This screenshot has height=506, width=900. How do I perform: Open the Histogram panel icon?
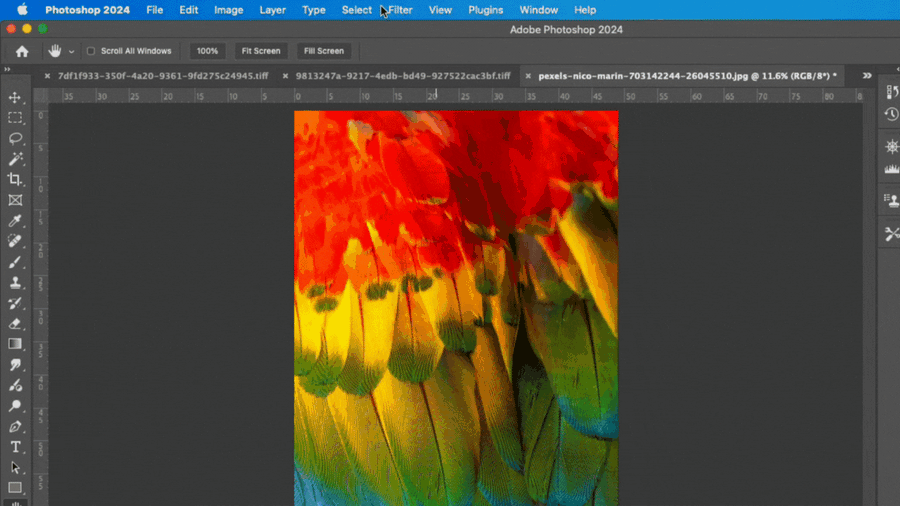[x=891, y=169]
